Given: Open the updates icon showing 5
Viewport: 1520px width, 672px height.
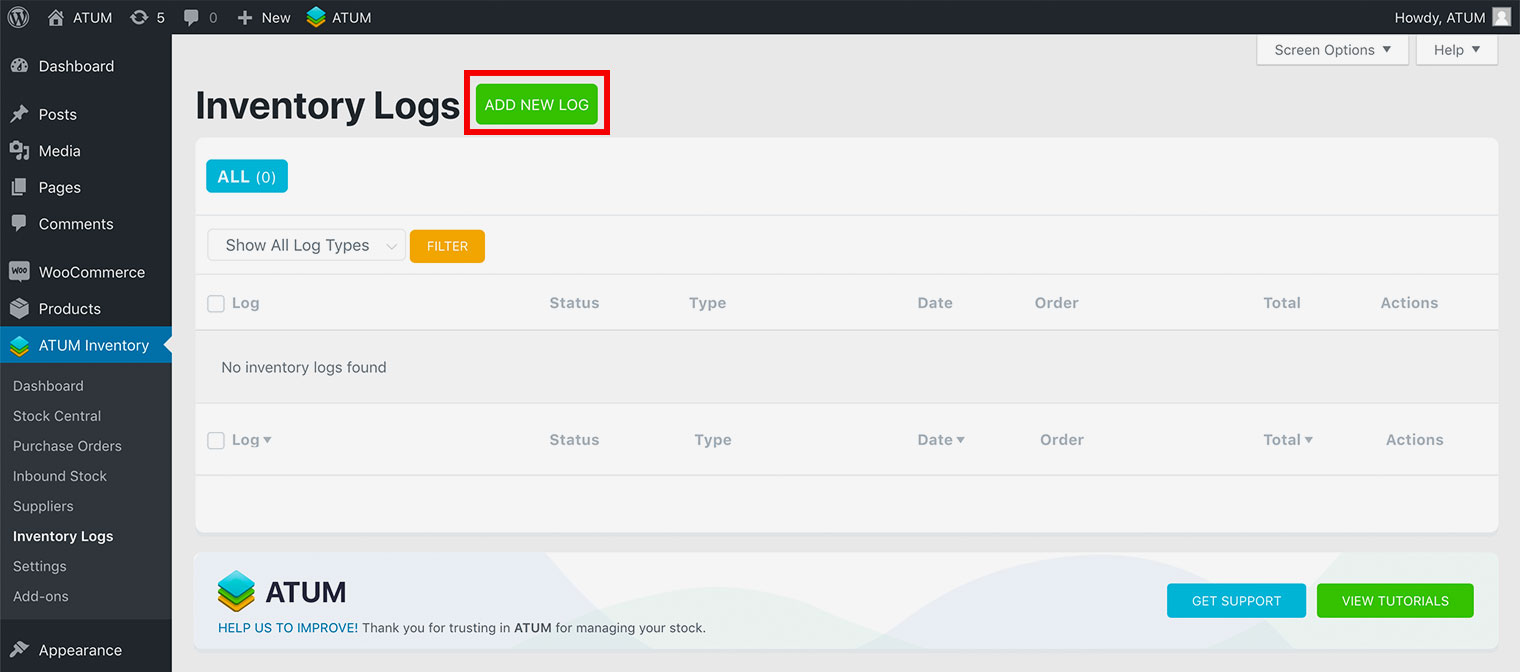Looking at the screenshot, I should [139, 17].
